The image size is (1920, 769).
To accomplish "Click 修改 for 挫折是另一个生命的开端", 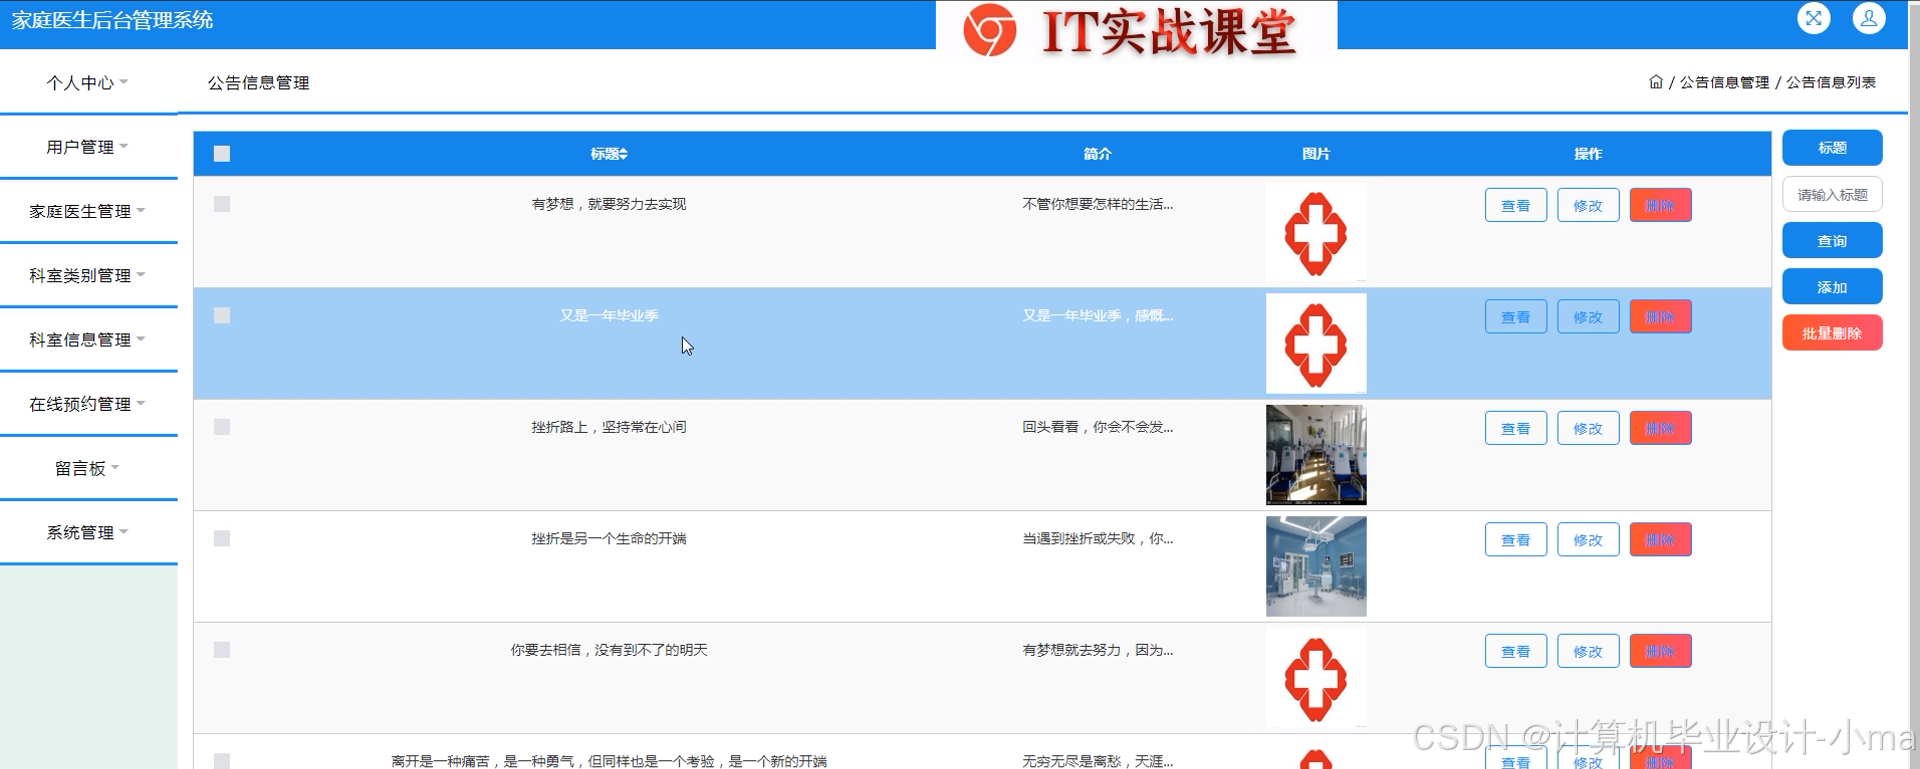I will (x=1588, y=540).
